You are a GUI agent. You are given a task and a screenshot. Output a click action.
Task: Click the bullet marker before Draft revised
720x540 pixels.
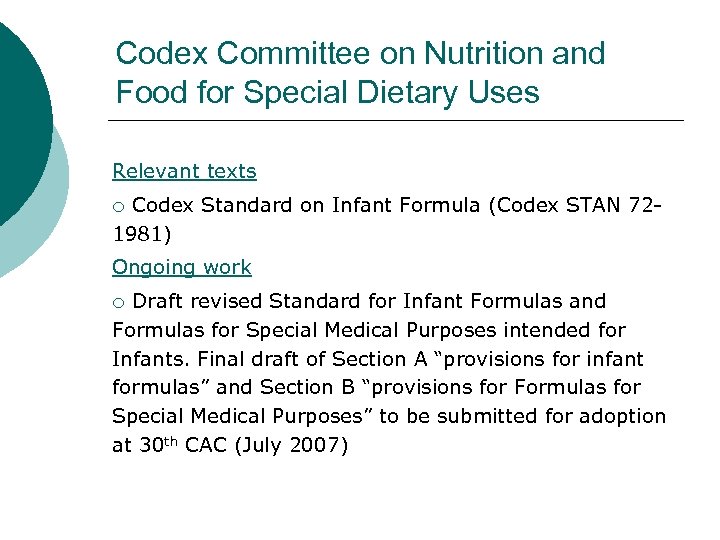coord(118,303)
